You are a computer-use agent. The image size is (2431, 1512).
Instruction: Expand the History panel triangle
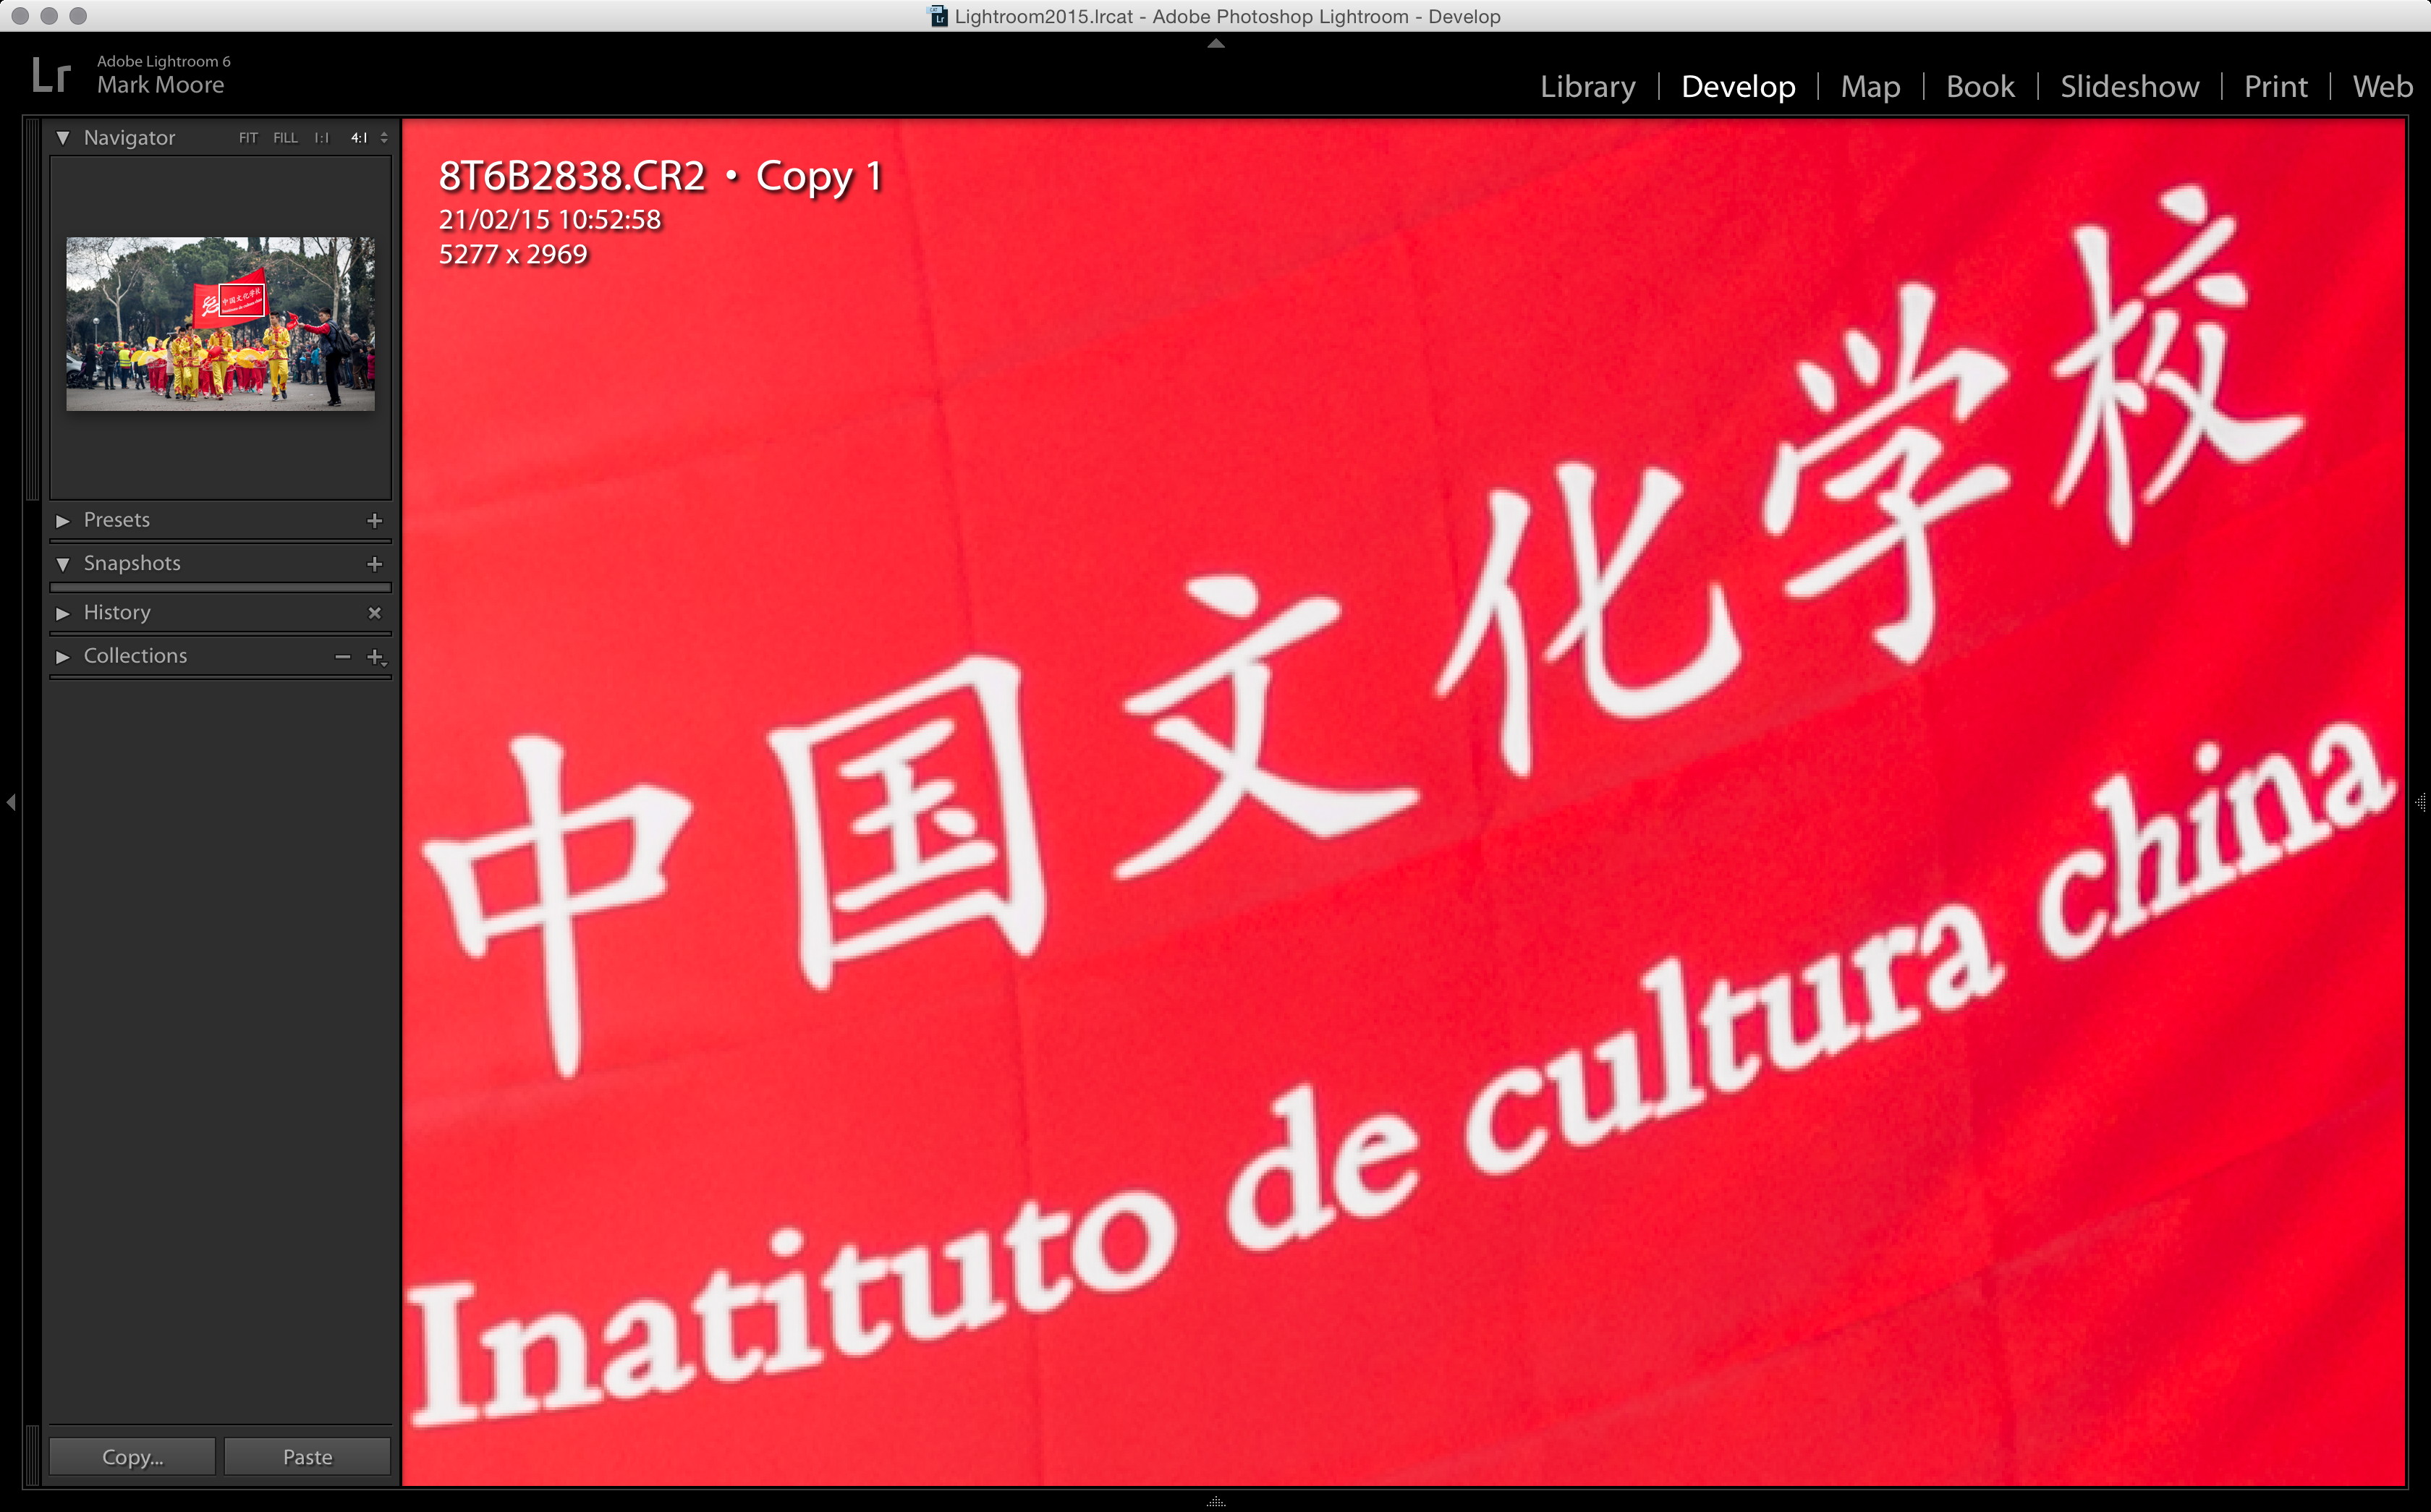click(x=63, y=613)
